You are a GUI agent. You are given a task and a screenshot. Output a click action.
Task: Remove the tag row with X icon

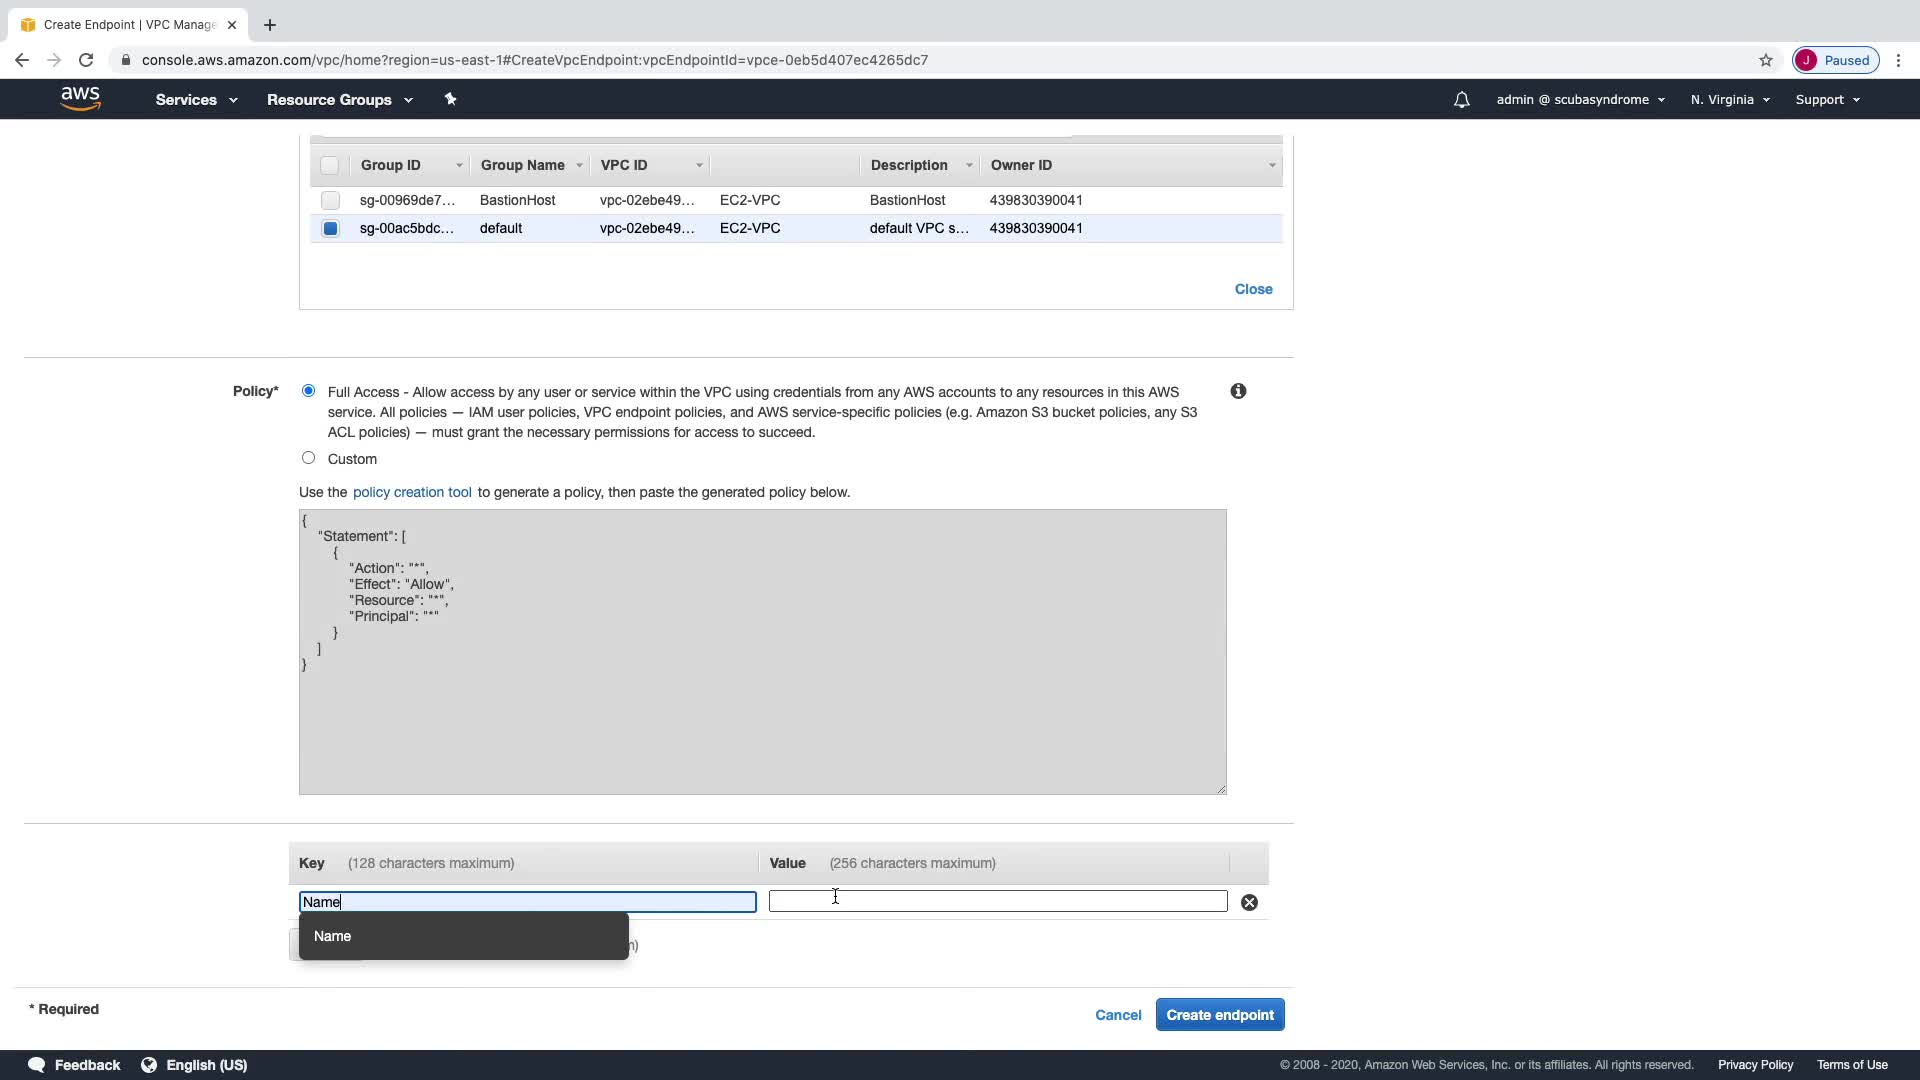[1249, 902]
